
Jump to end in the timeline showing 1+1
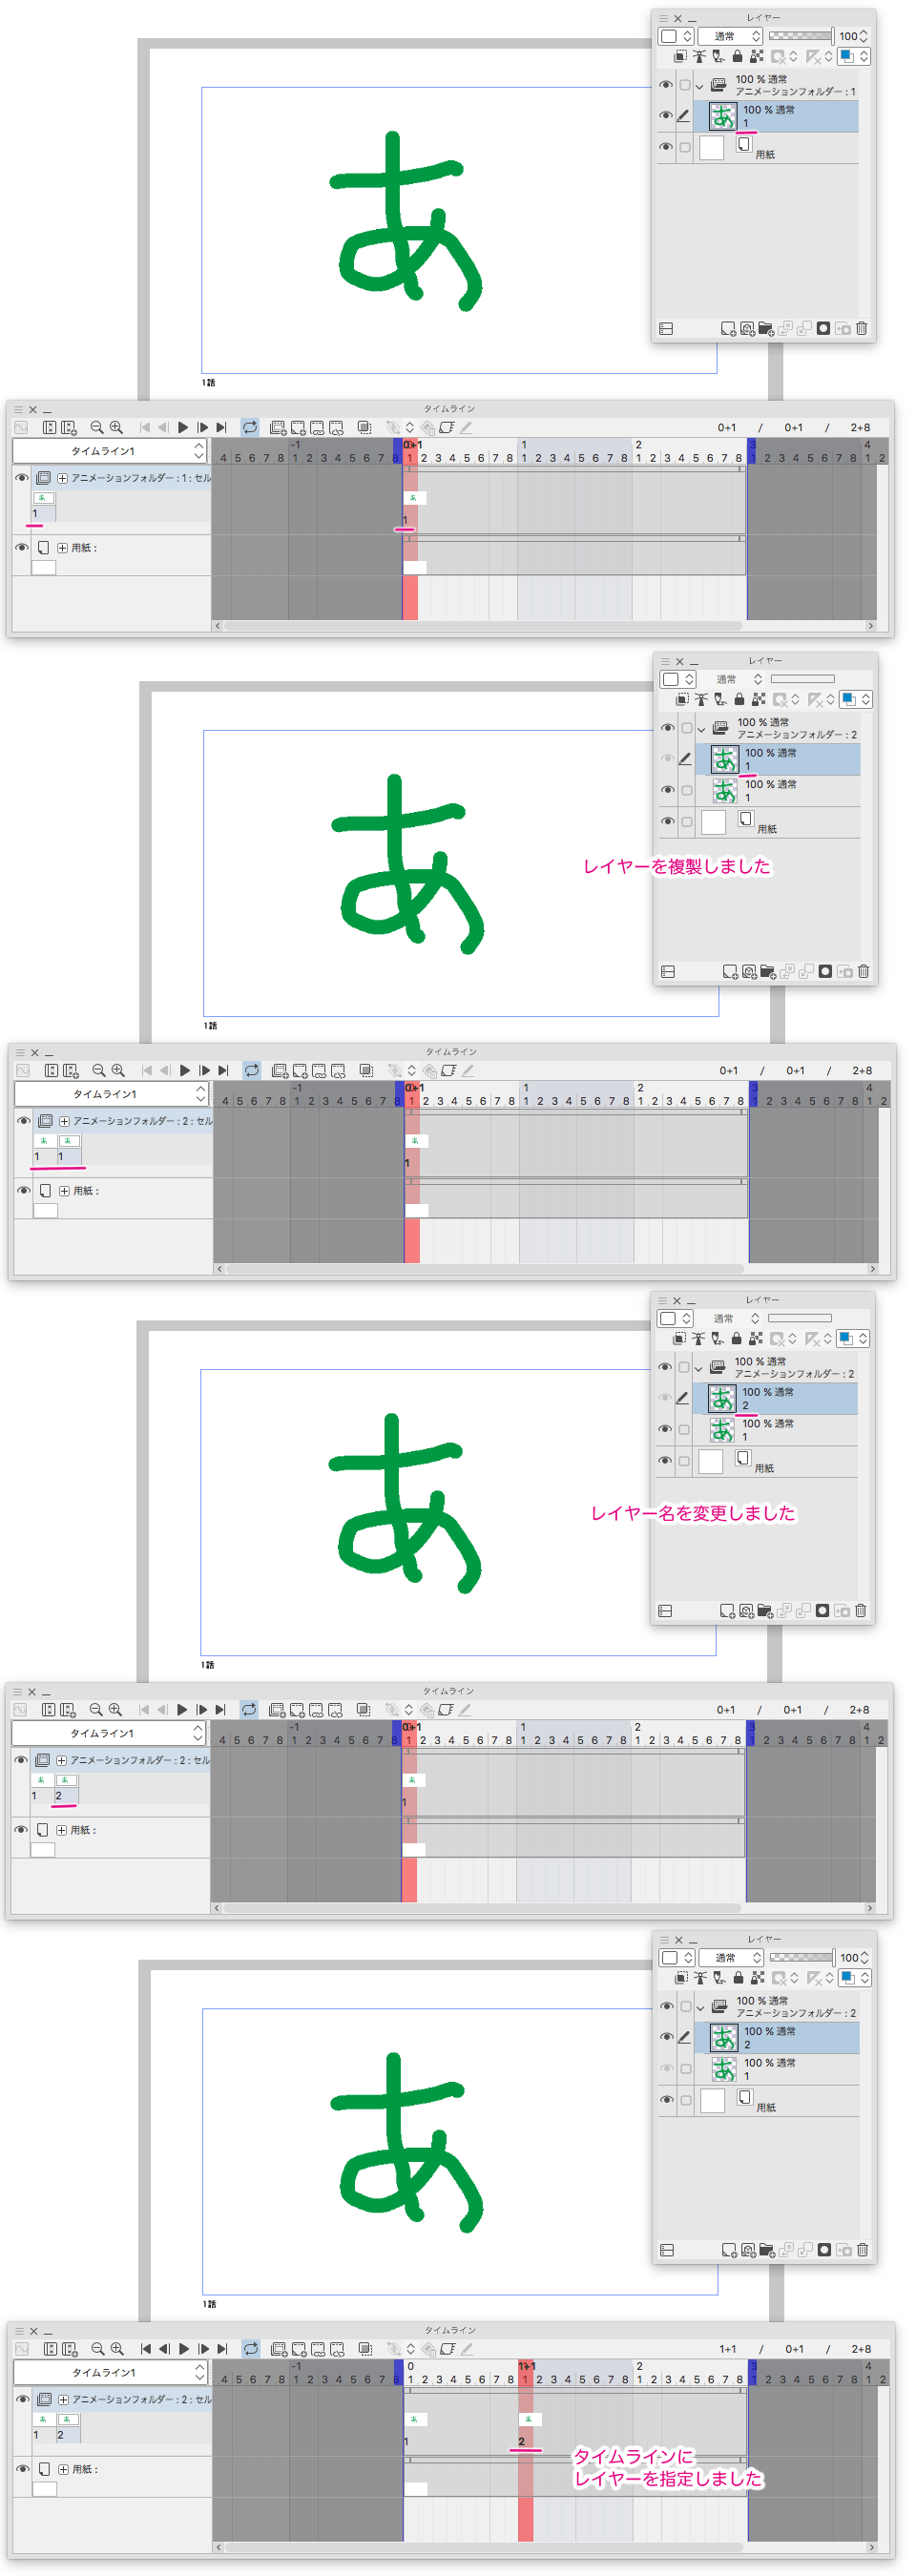coord(223,2348)
